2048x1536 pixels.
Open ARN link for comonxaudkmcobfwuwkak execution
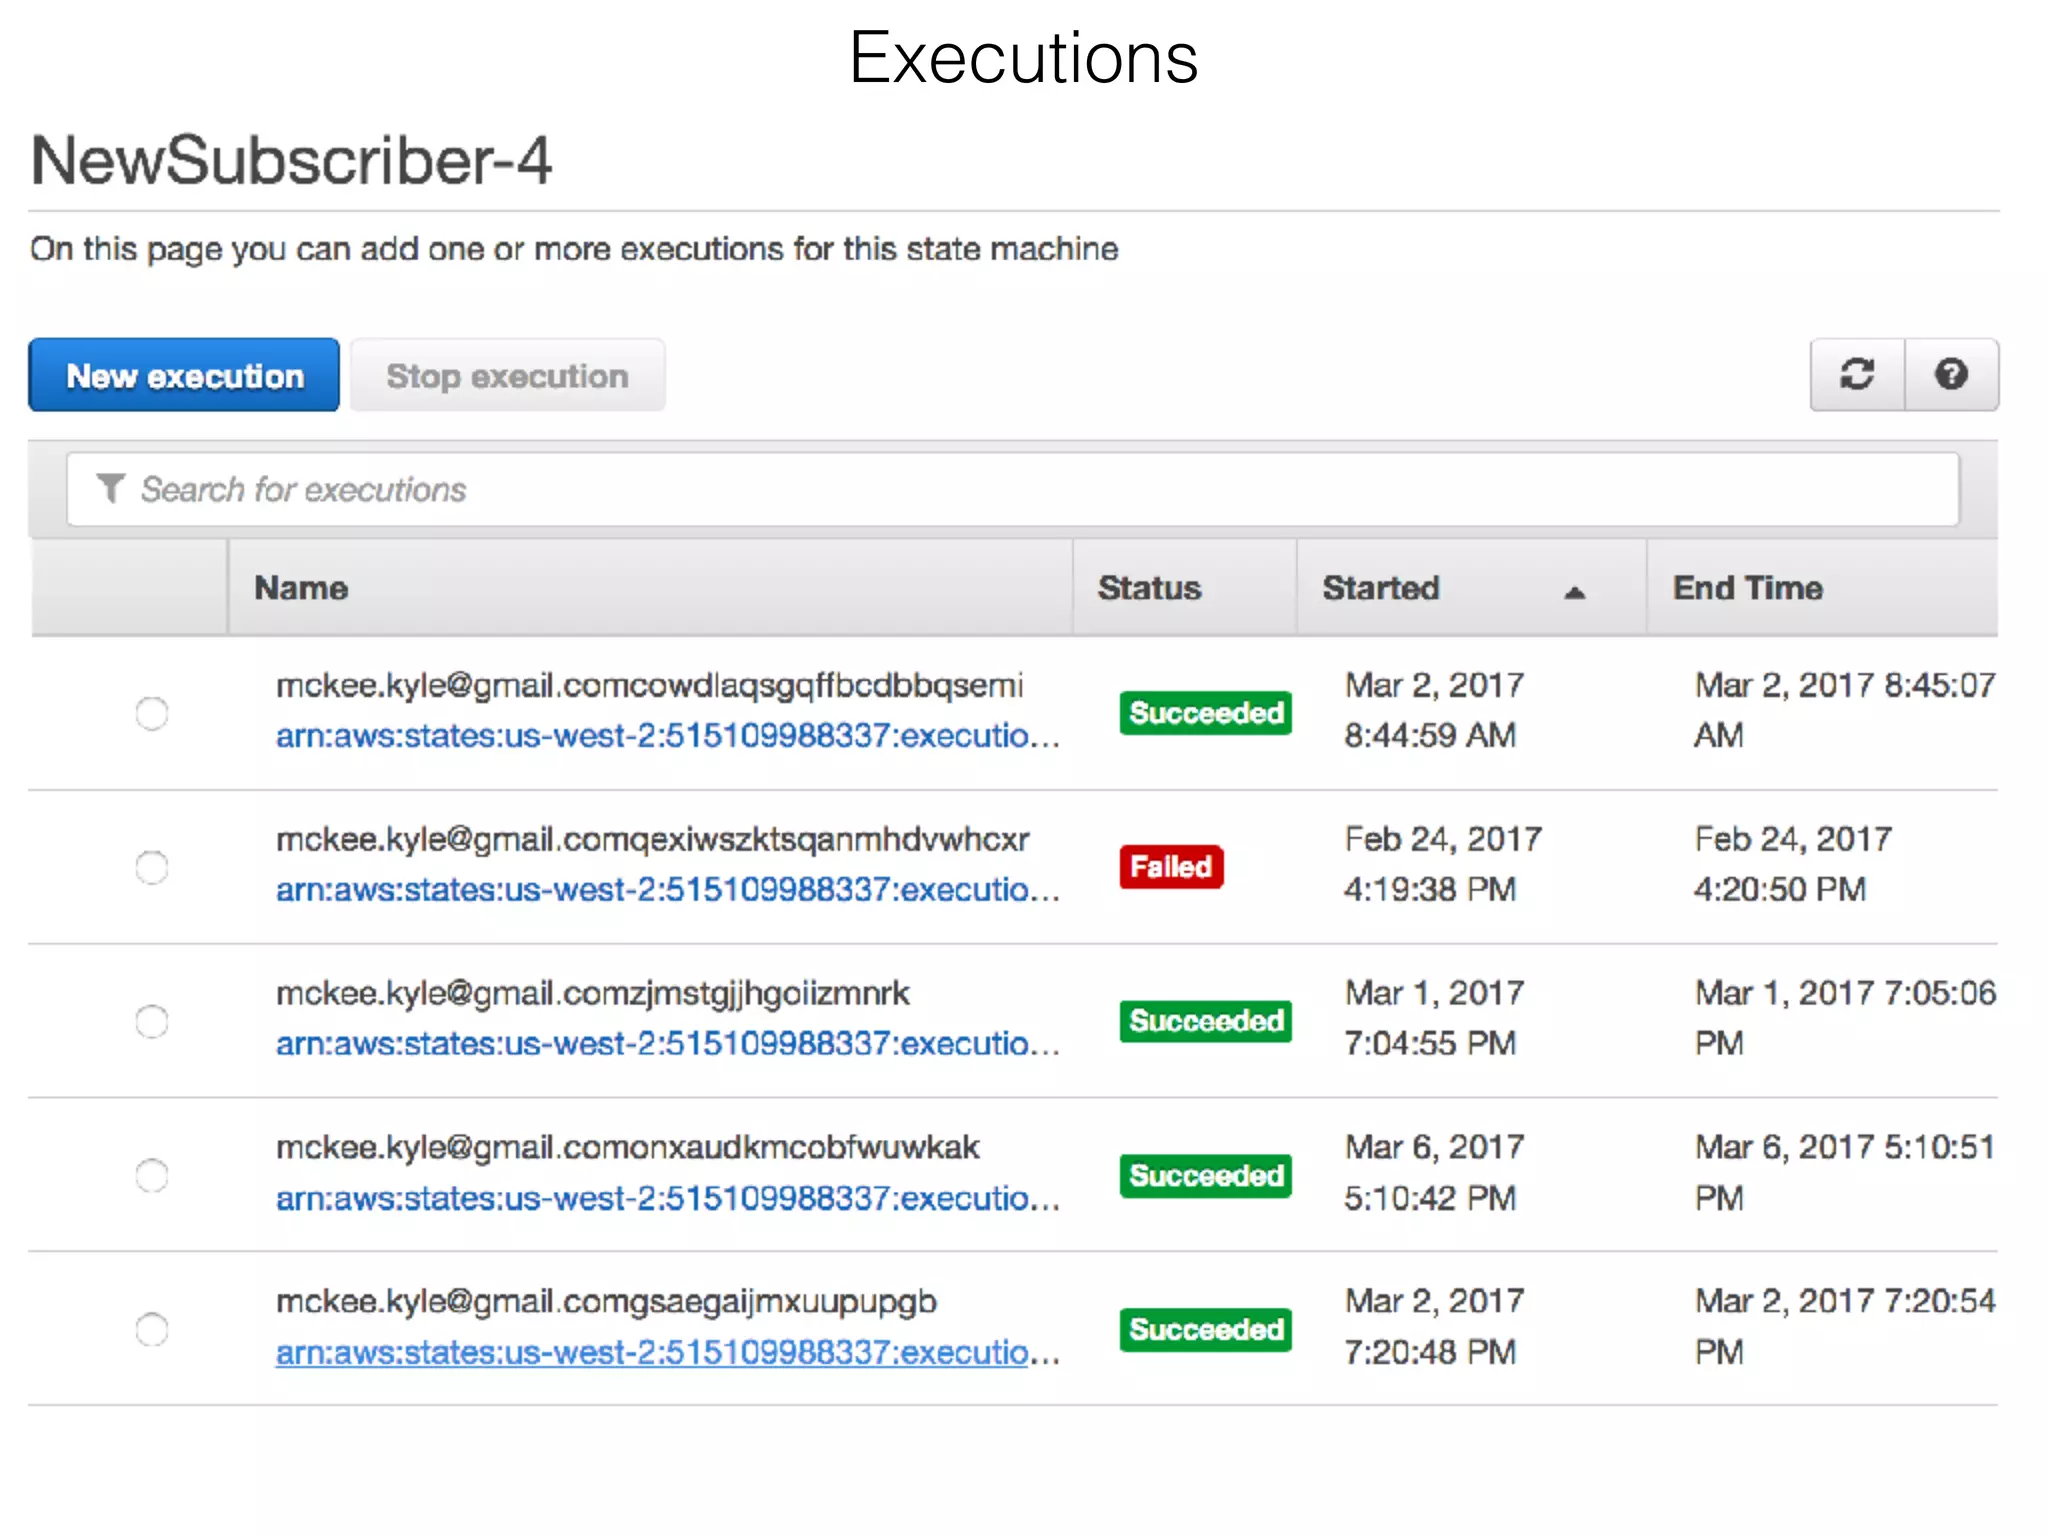click(668, 1198)
